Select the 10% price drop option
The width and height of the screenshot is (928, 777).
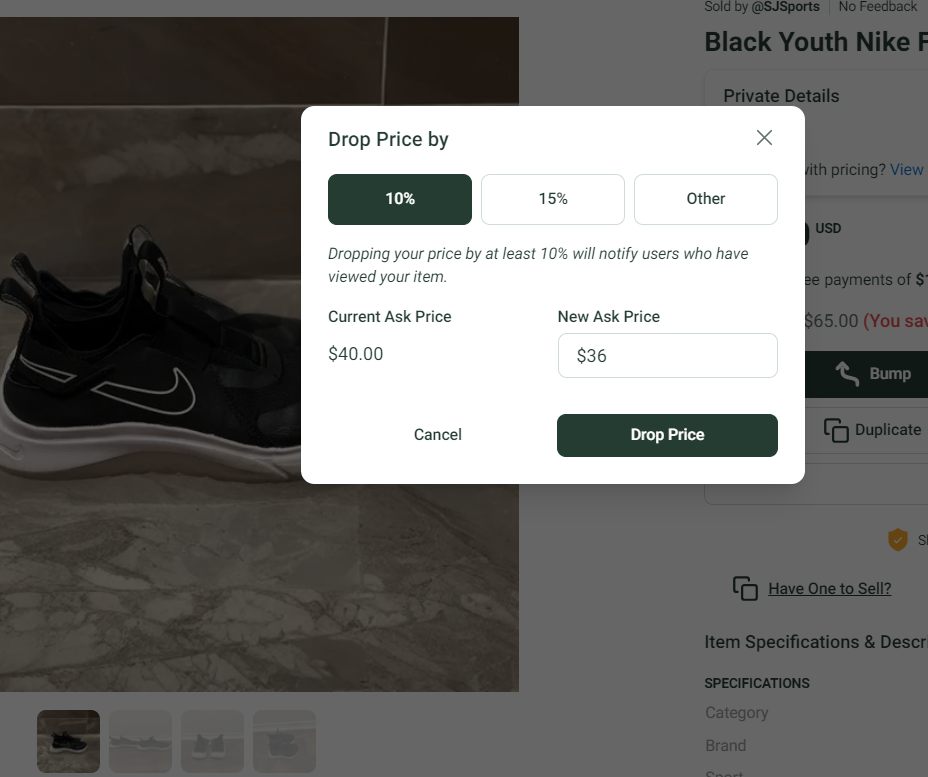coord(400,199)
